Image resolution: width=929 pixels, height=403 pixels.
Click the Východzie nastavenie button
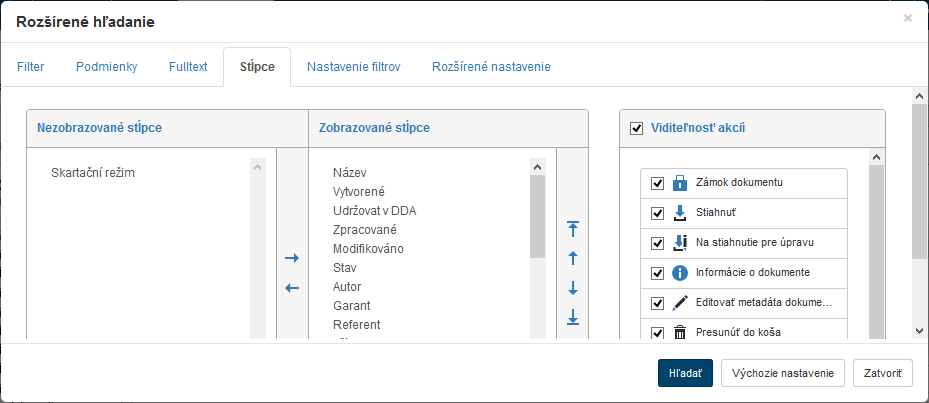[783, 373]
